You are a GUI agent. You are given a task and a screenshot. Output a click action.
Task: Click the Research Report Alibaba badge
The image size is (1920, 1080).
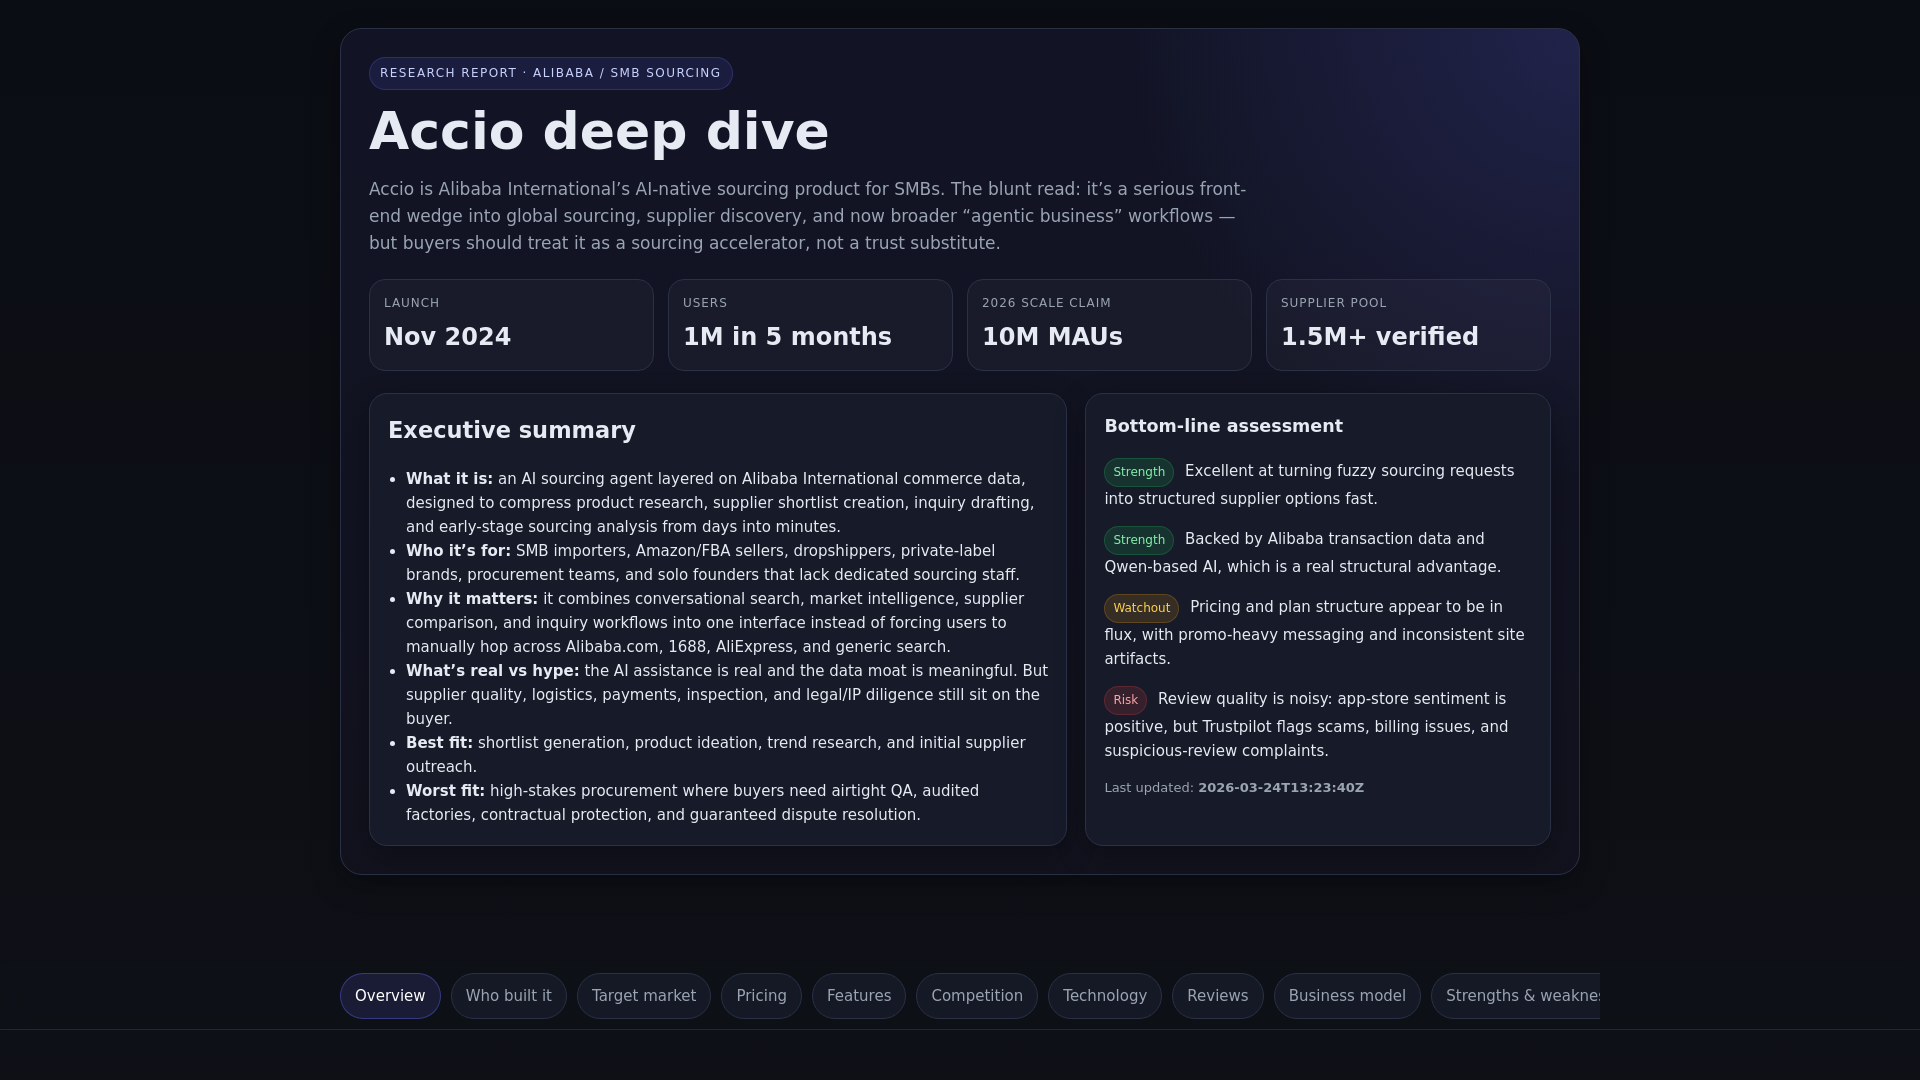[x=551, y=73]
